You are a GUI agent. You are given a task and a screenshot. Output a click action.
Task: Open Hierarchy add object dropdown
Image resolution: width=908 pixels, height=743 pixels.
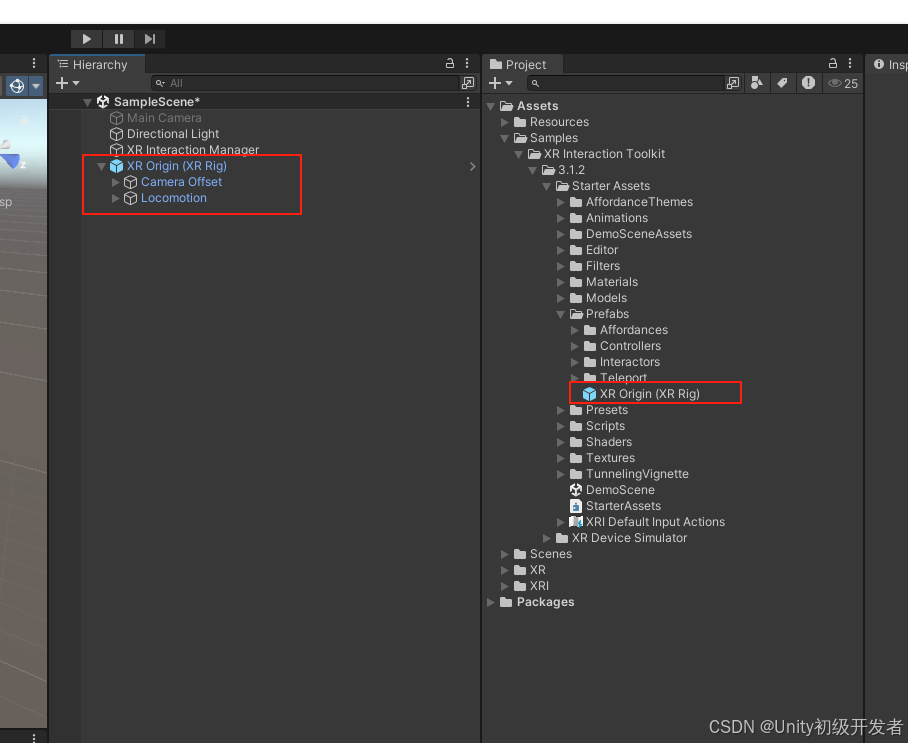click(67, 83)
